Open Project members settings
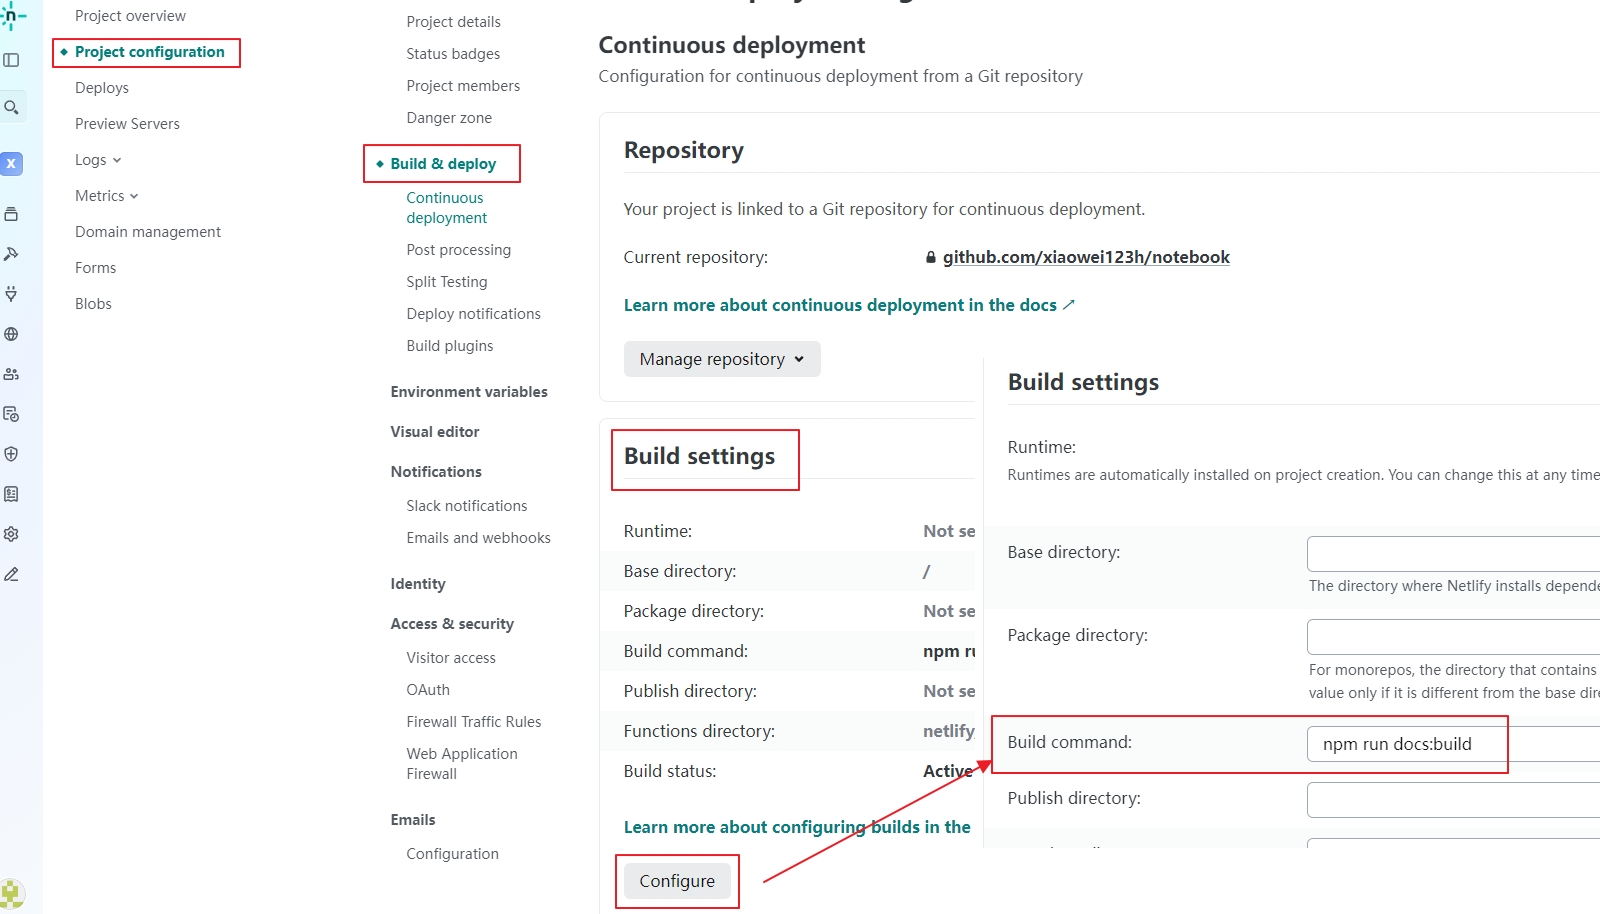The height and width of the screenshot is (914, 1600). pos(463,86)
